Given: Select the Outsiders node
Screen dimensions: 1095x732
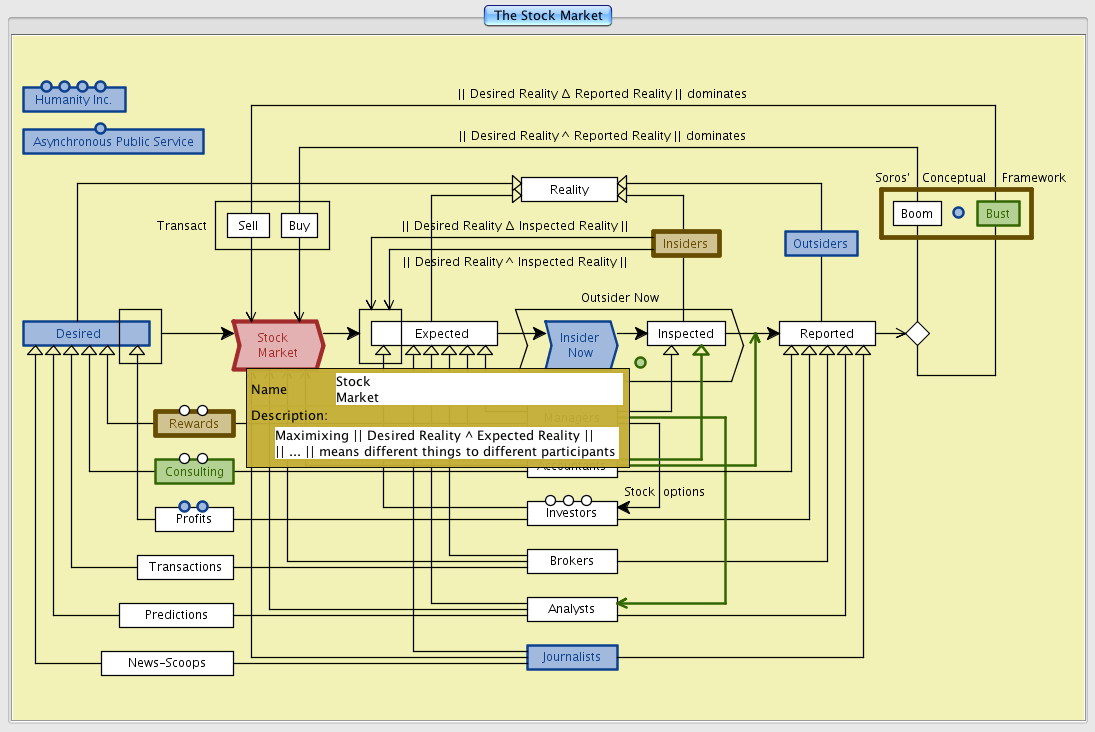Looking at the screenshot, I should click(820, 243).
